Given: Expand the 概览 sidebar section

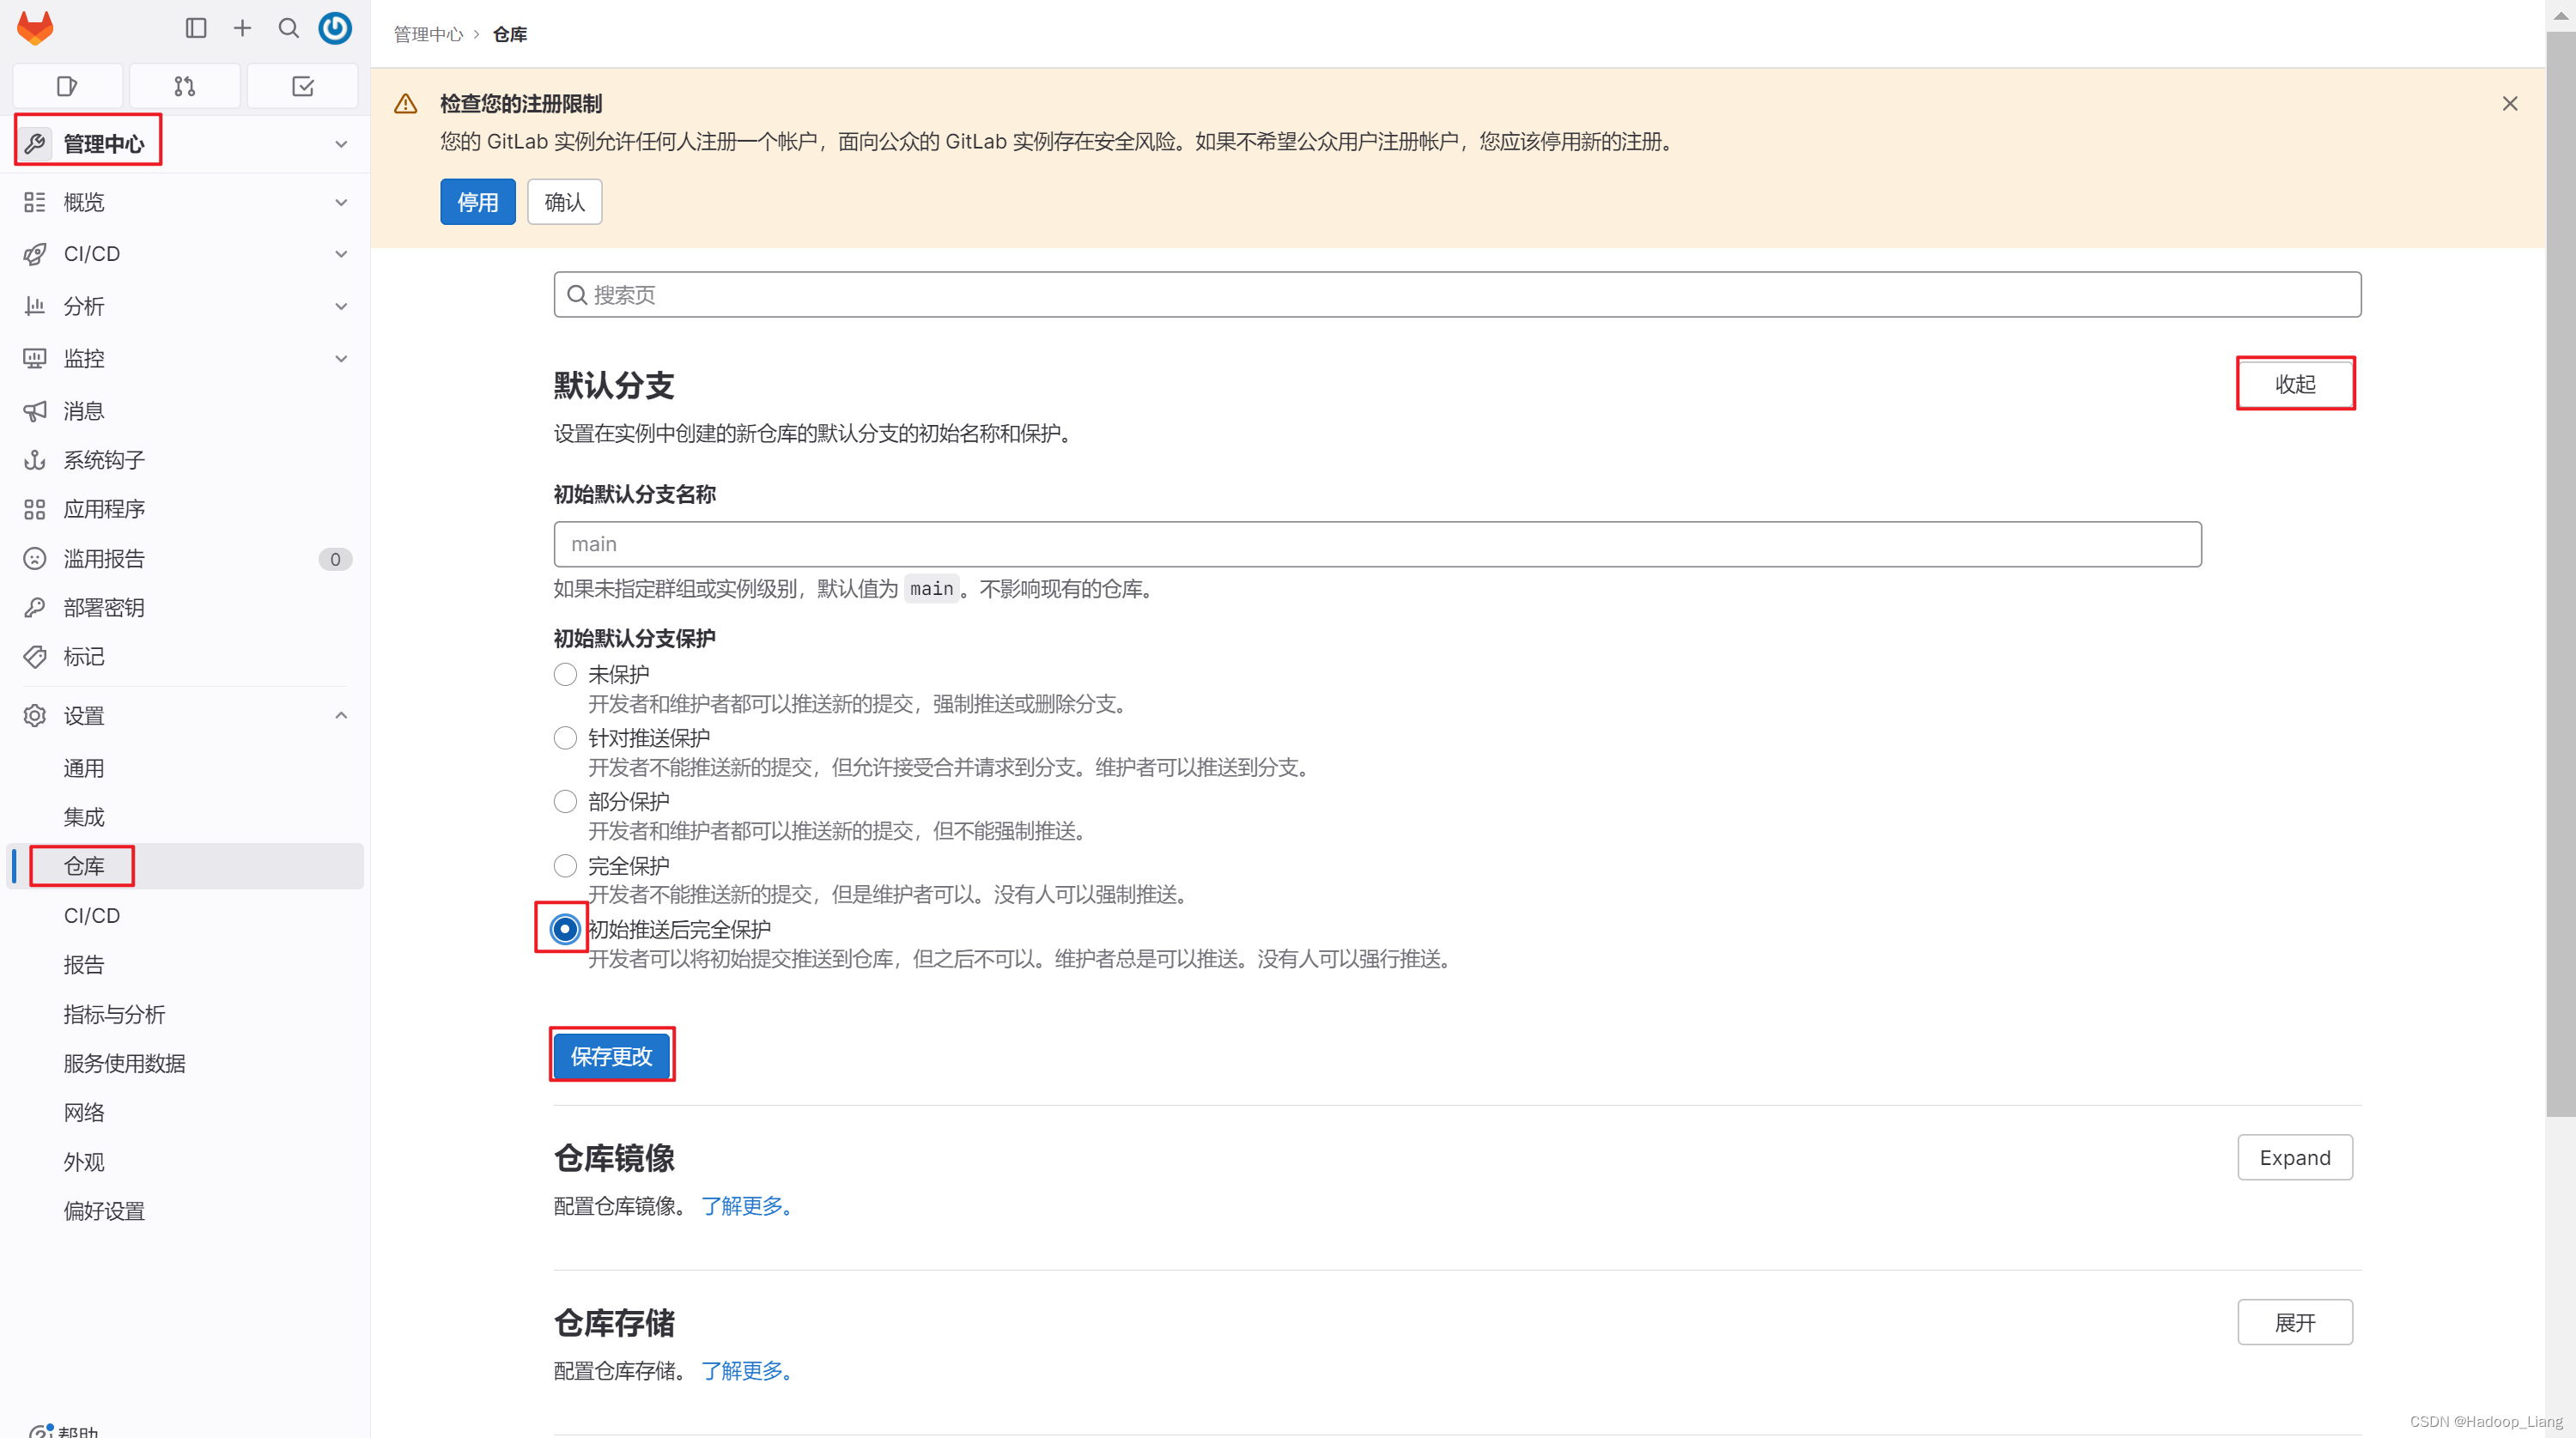Looking at the screenshot, I should tap(185, 202).
